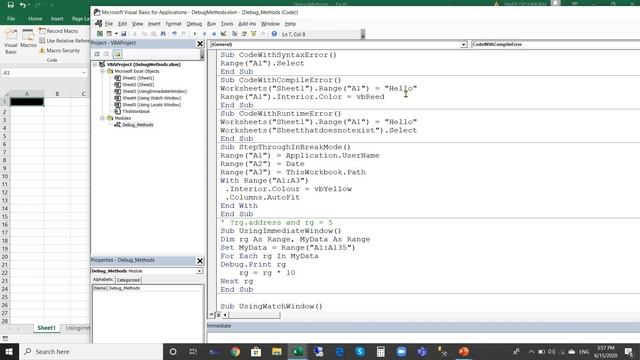This screenshot has width=640, height=360.
Task: Open the (General) object dropdown
Action: pos(464,44)
